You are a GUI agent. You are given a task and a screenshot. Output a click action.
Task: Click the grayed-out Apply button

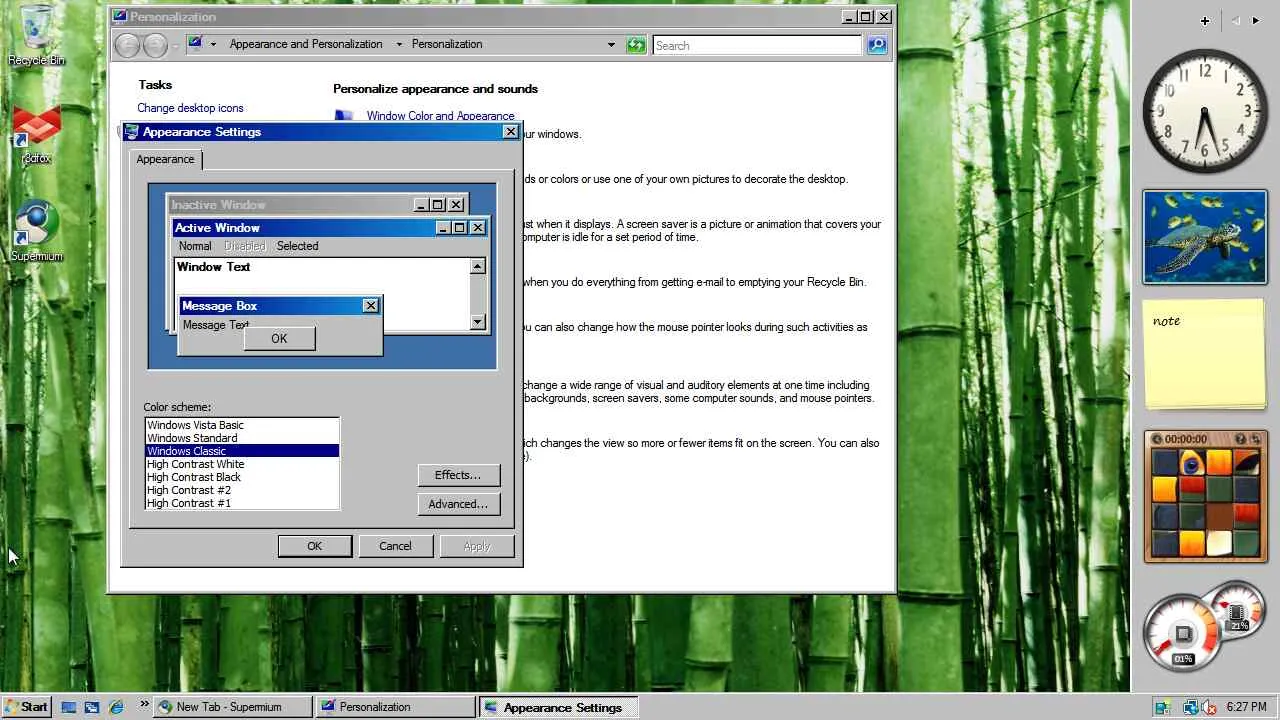pyautogui.click(x=477, y=546)
